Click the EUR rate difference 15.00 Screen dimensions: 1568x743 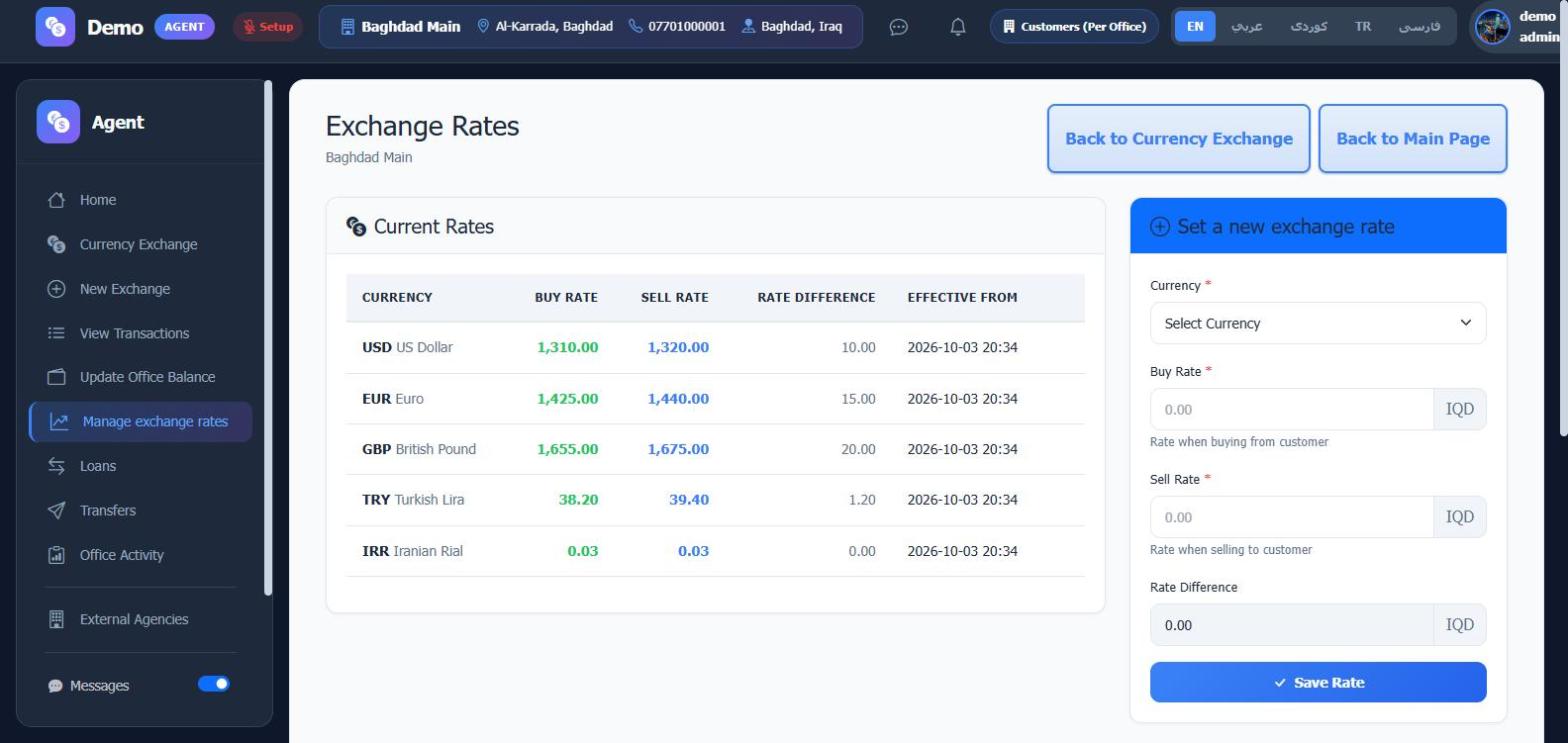pyautogui.click(x=858, y=398)
